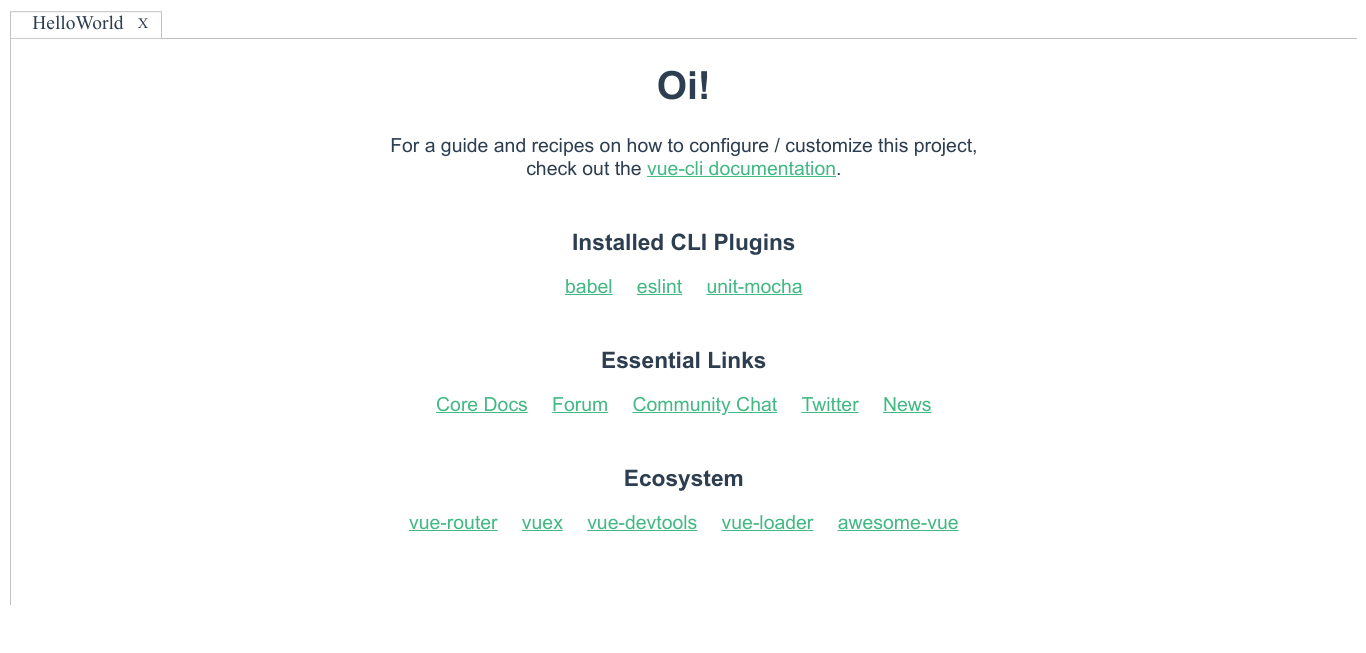The height and width of the screenshot is (653, 1366).
Task: Click the Ecosystem heading
Action: (683, 478)
